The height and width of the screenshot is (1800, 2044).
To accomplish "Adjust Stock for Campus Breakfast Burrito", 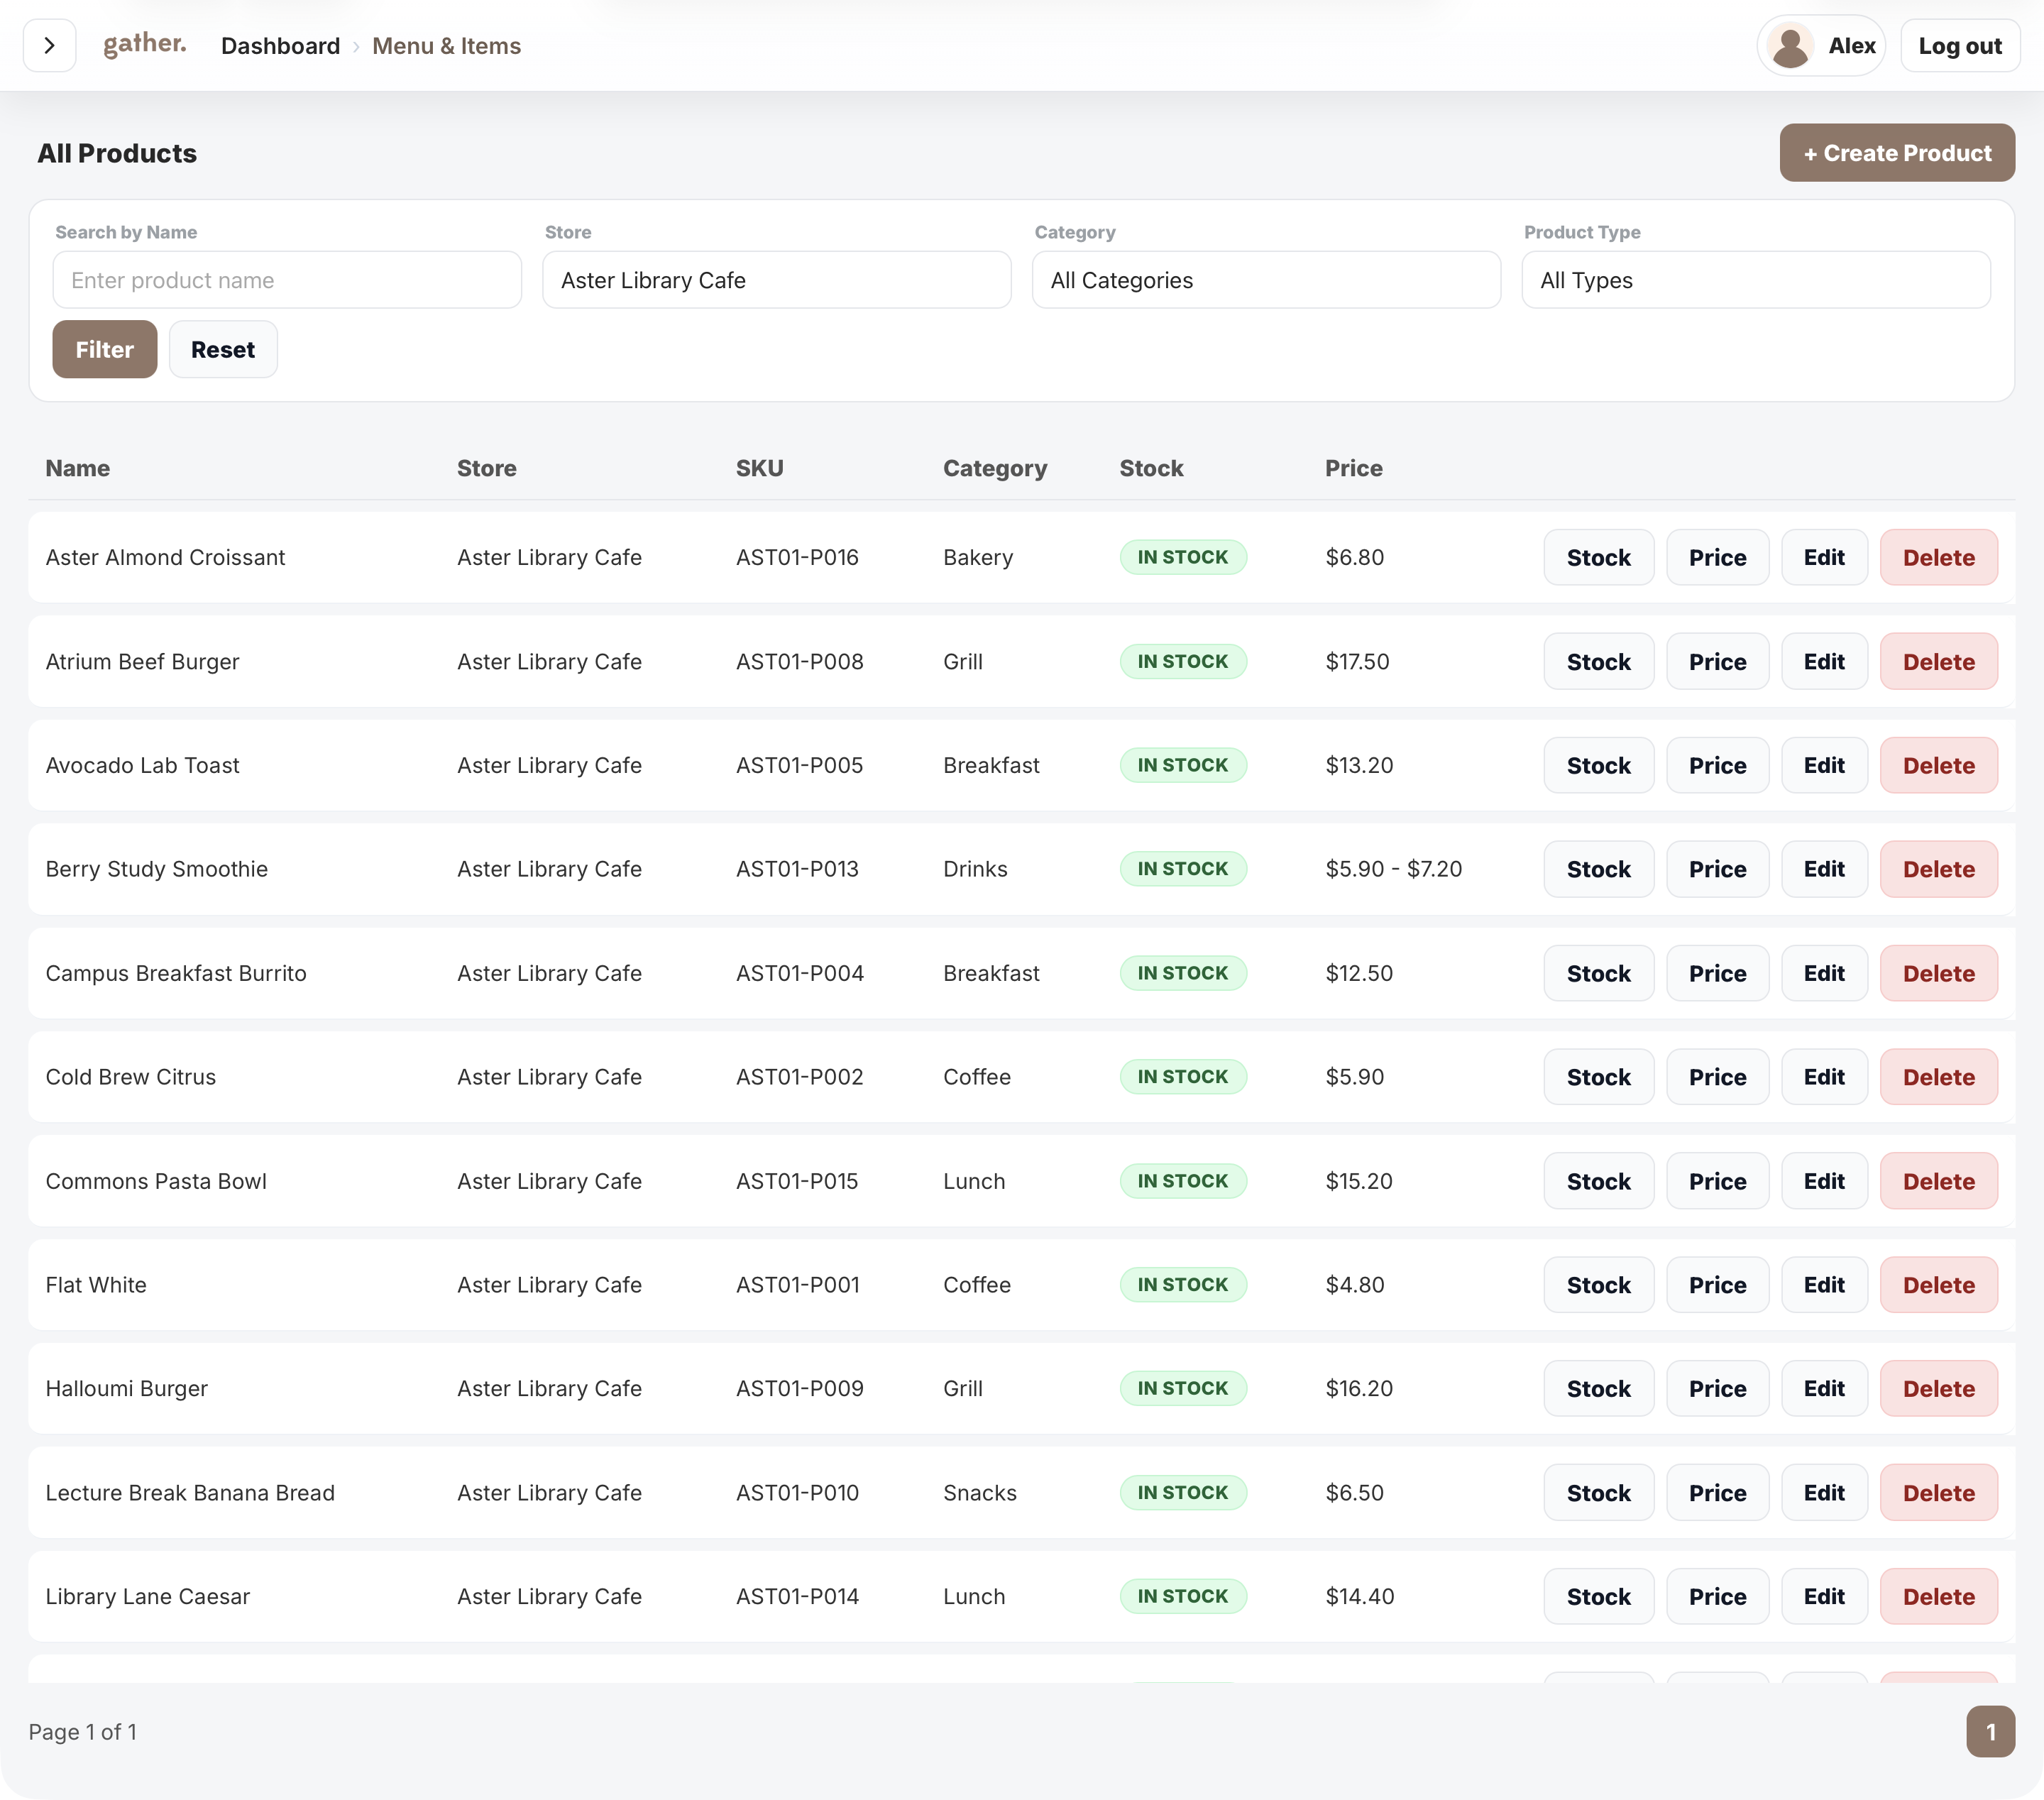I will 1598,974.
